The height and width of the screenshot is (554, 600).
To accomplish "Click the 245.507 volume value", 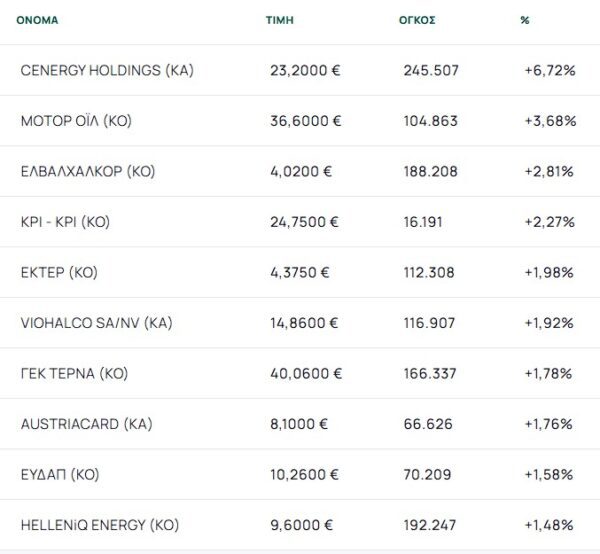I will click(x=430, y=71).
